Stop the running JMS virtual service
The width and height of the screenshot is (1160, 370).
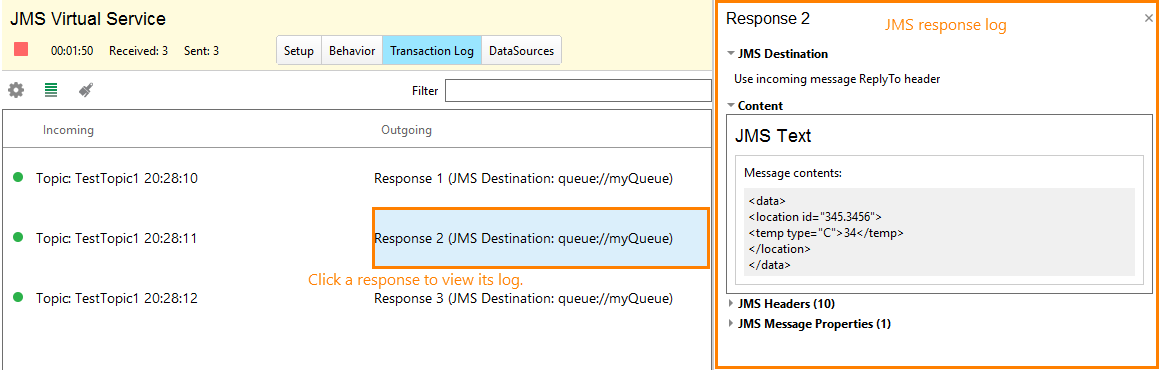[21, 50]
